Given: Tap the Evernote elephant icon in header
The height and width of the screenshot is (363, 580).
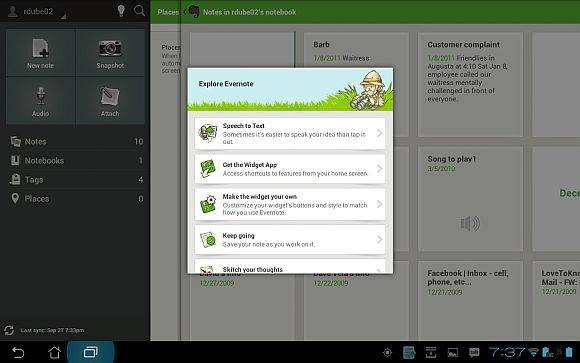Looking at the screenshot, I should click(x=193, y=12).
